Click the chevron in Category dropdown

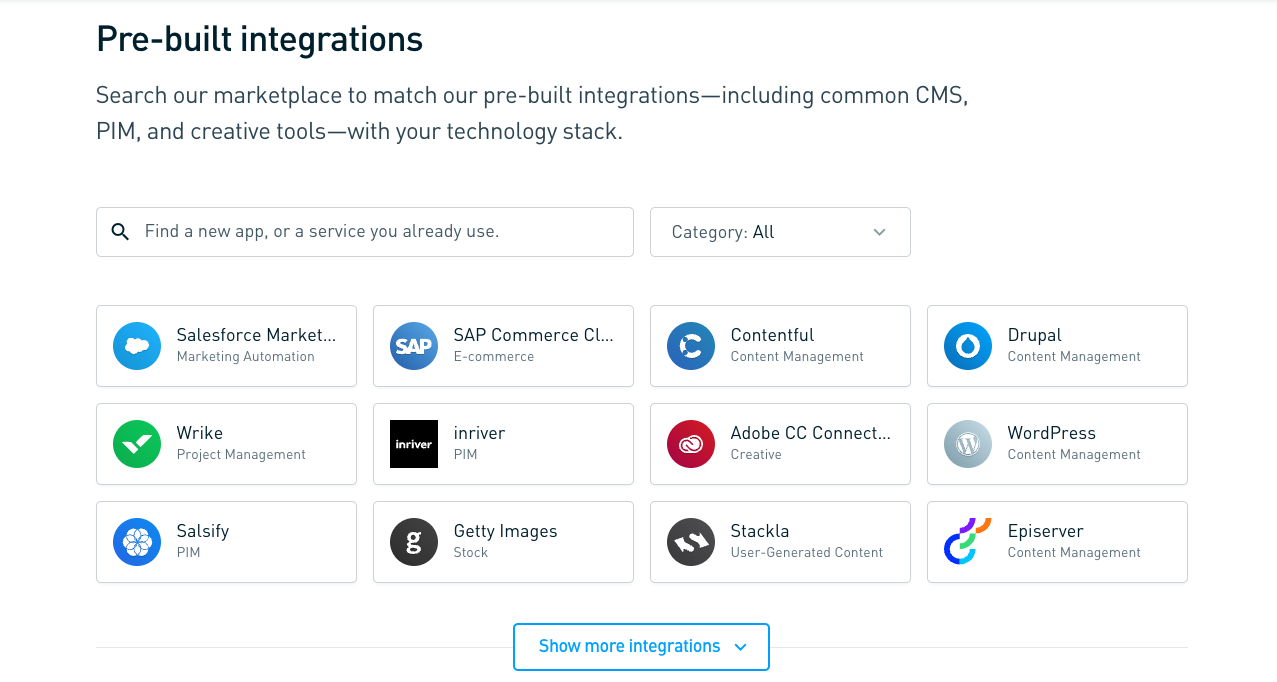coord(879,232)
